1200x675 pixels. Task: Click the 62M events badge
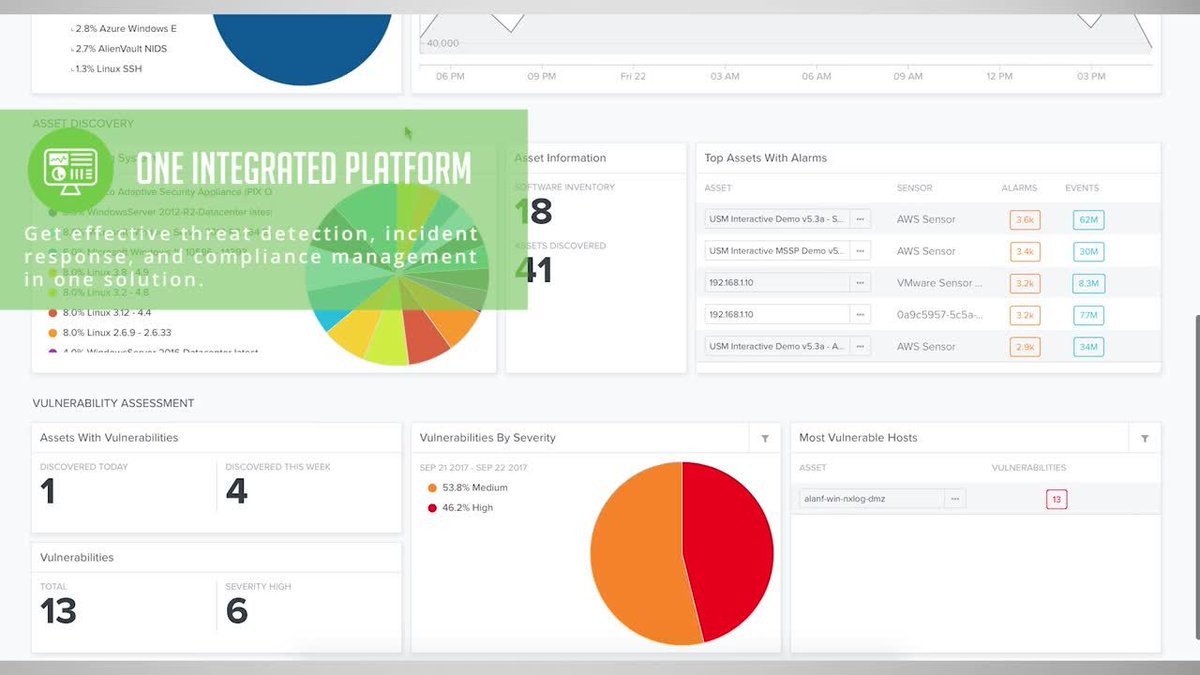click(x=1088, y=220)
